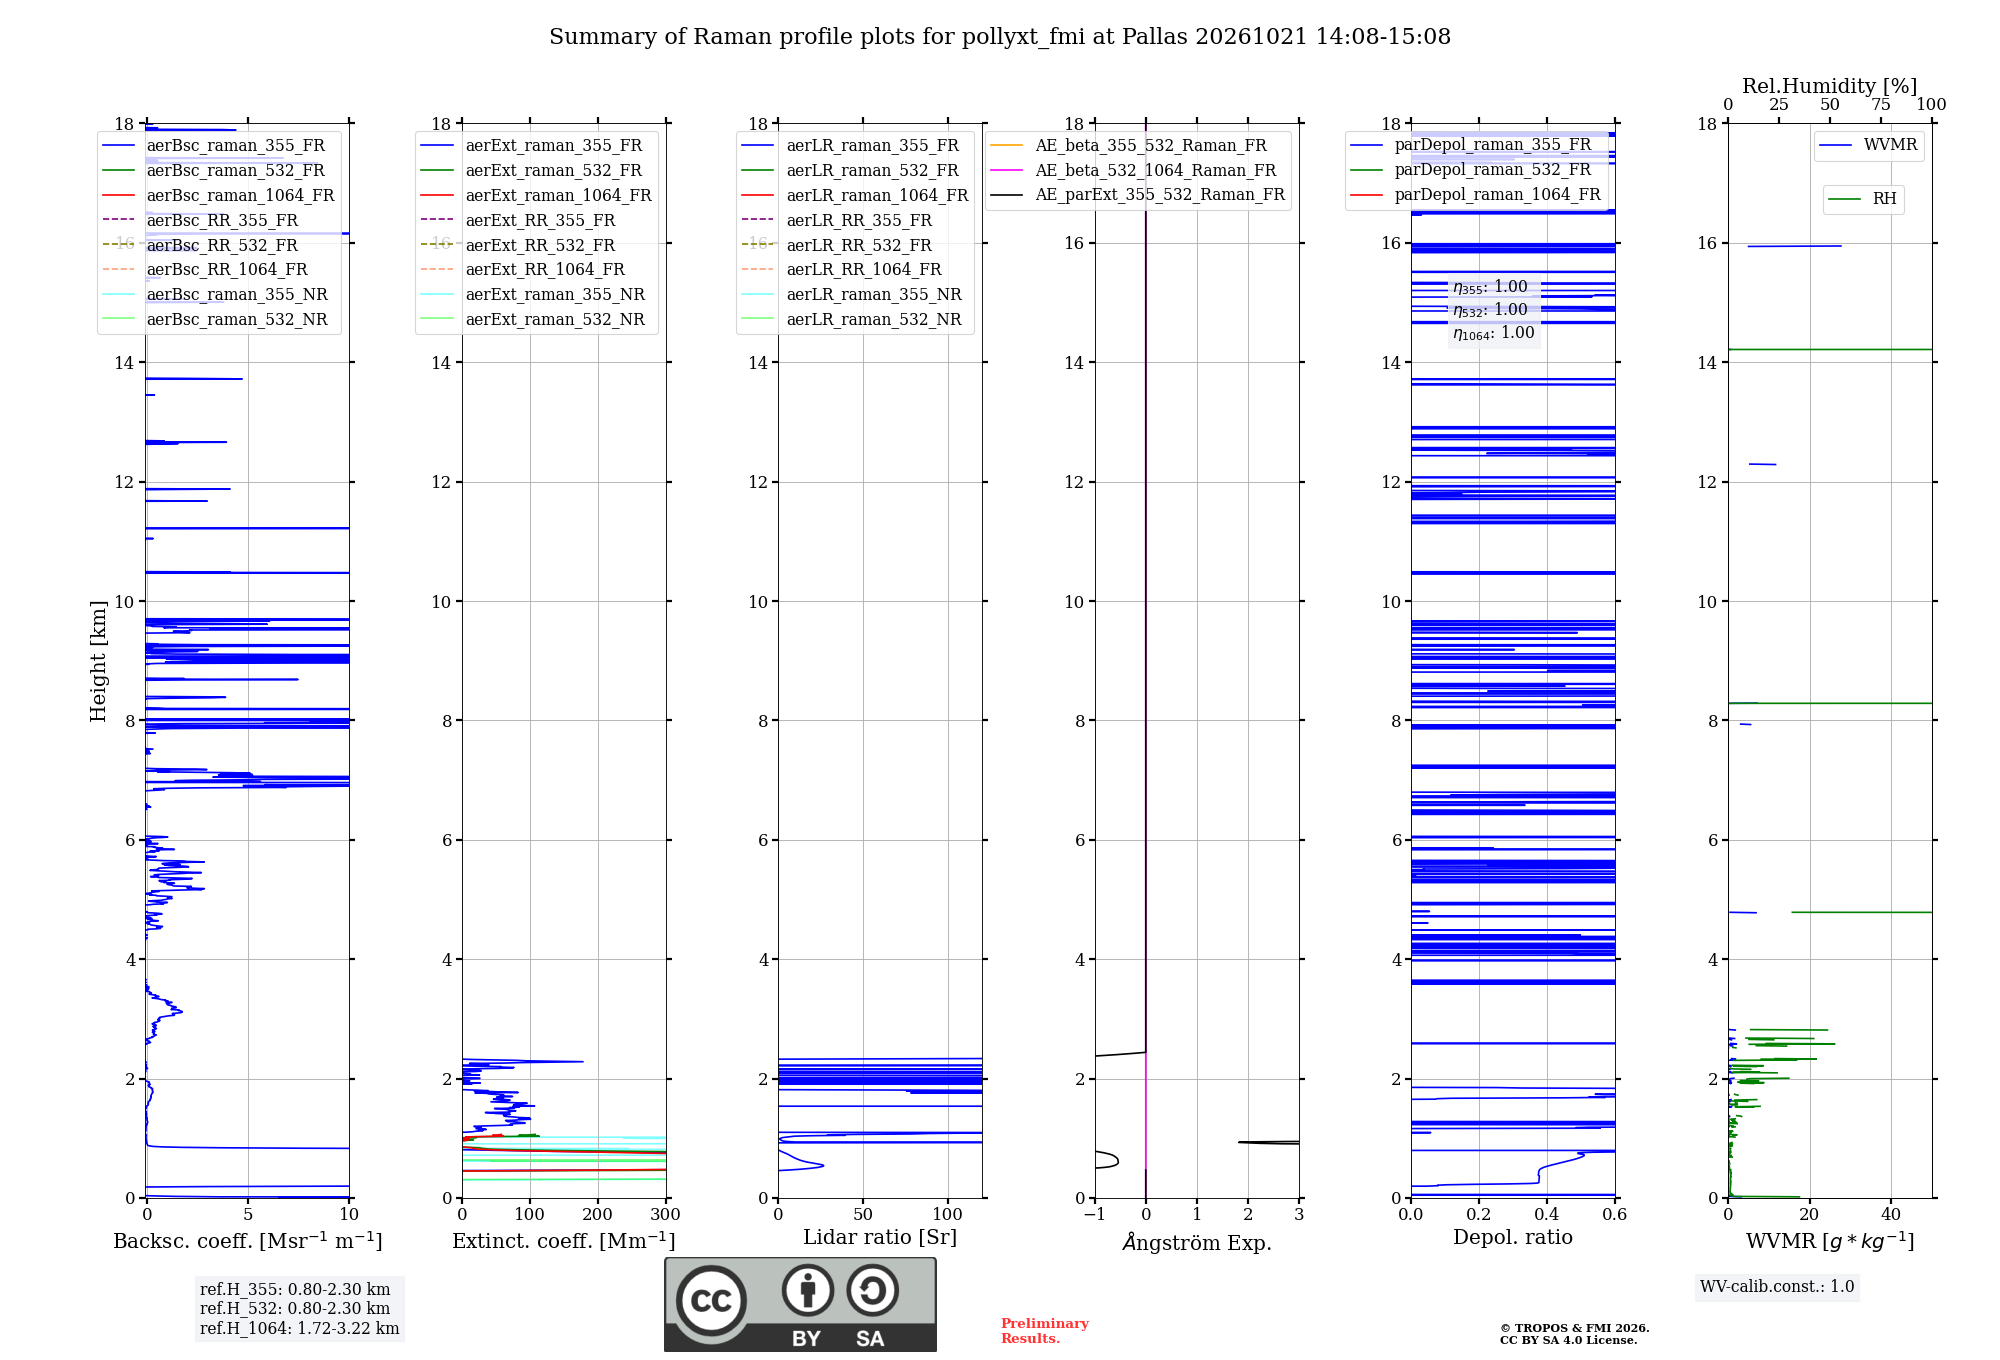Click the aerBsc_RR_532_FR legend entry
Image resolution: width=2000 pixels, height=1360 pixels.
(200, 245)
